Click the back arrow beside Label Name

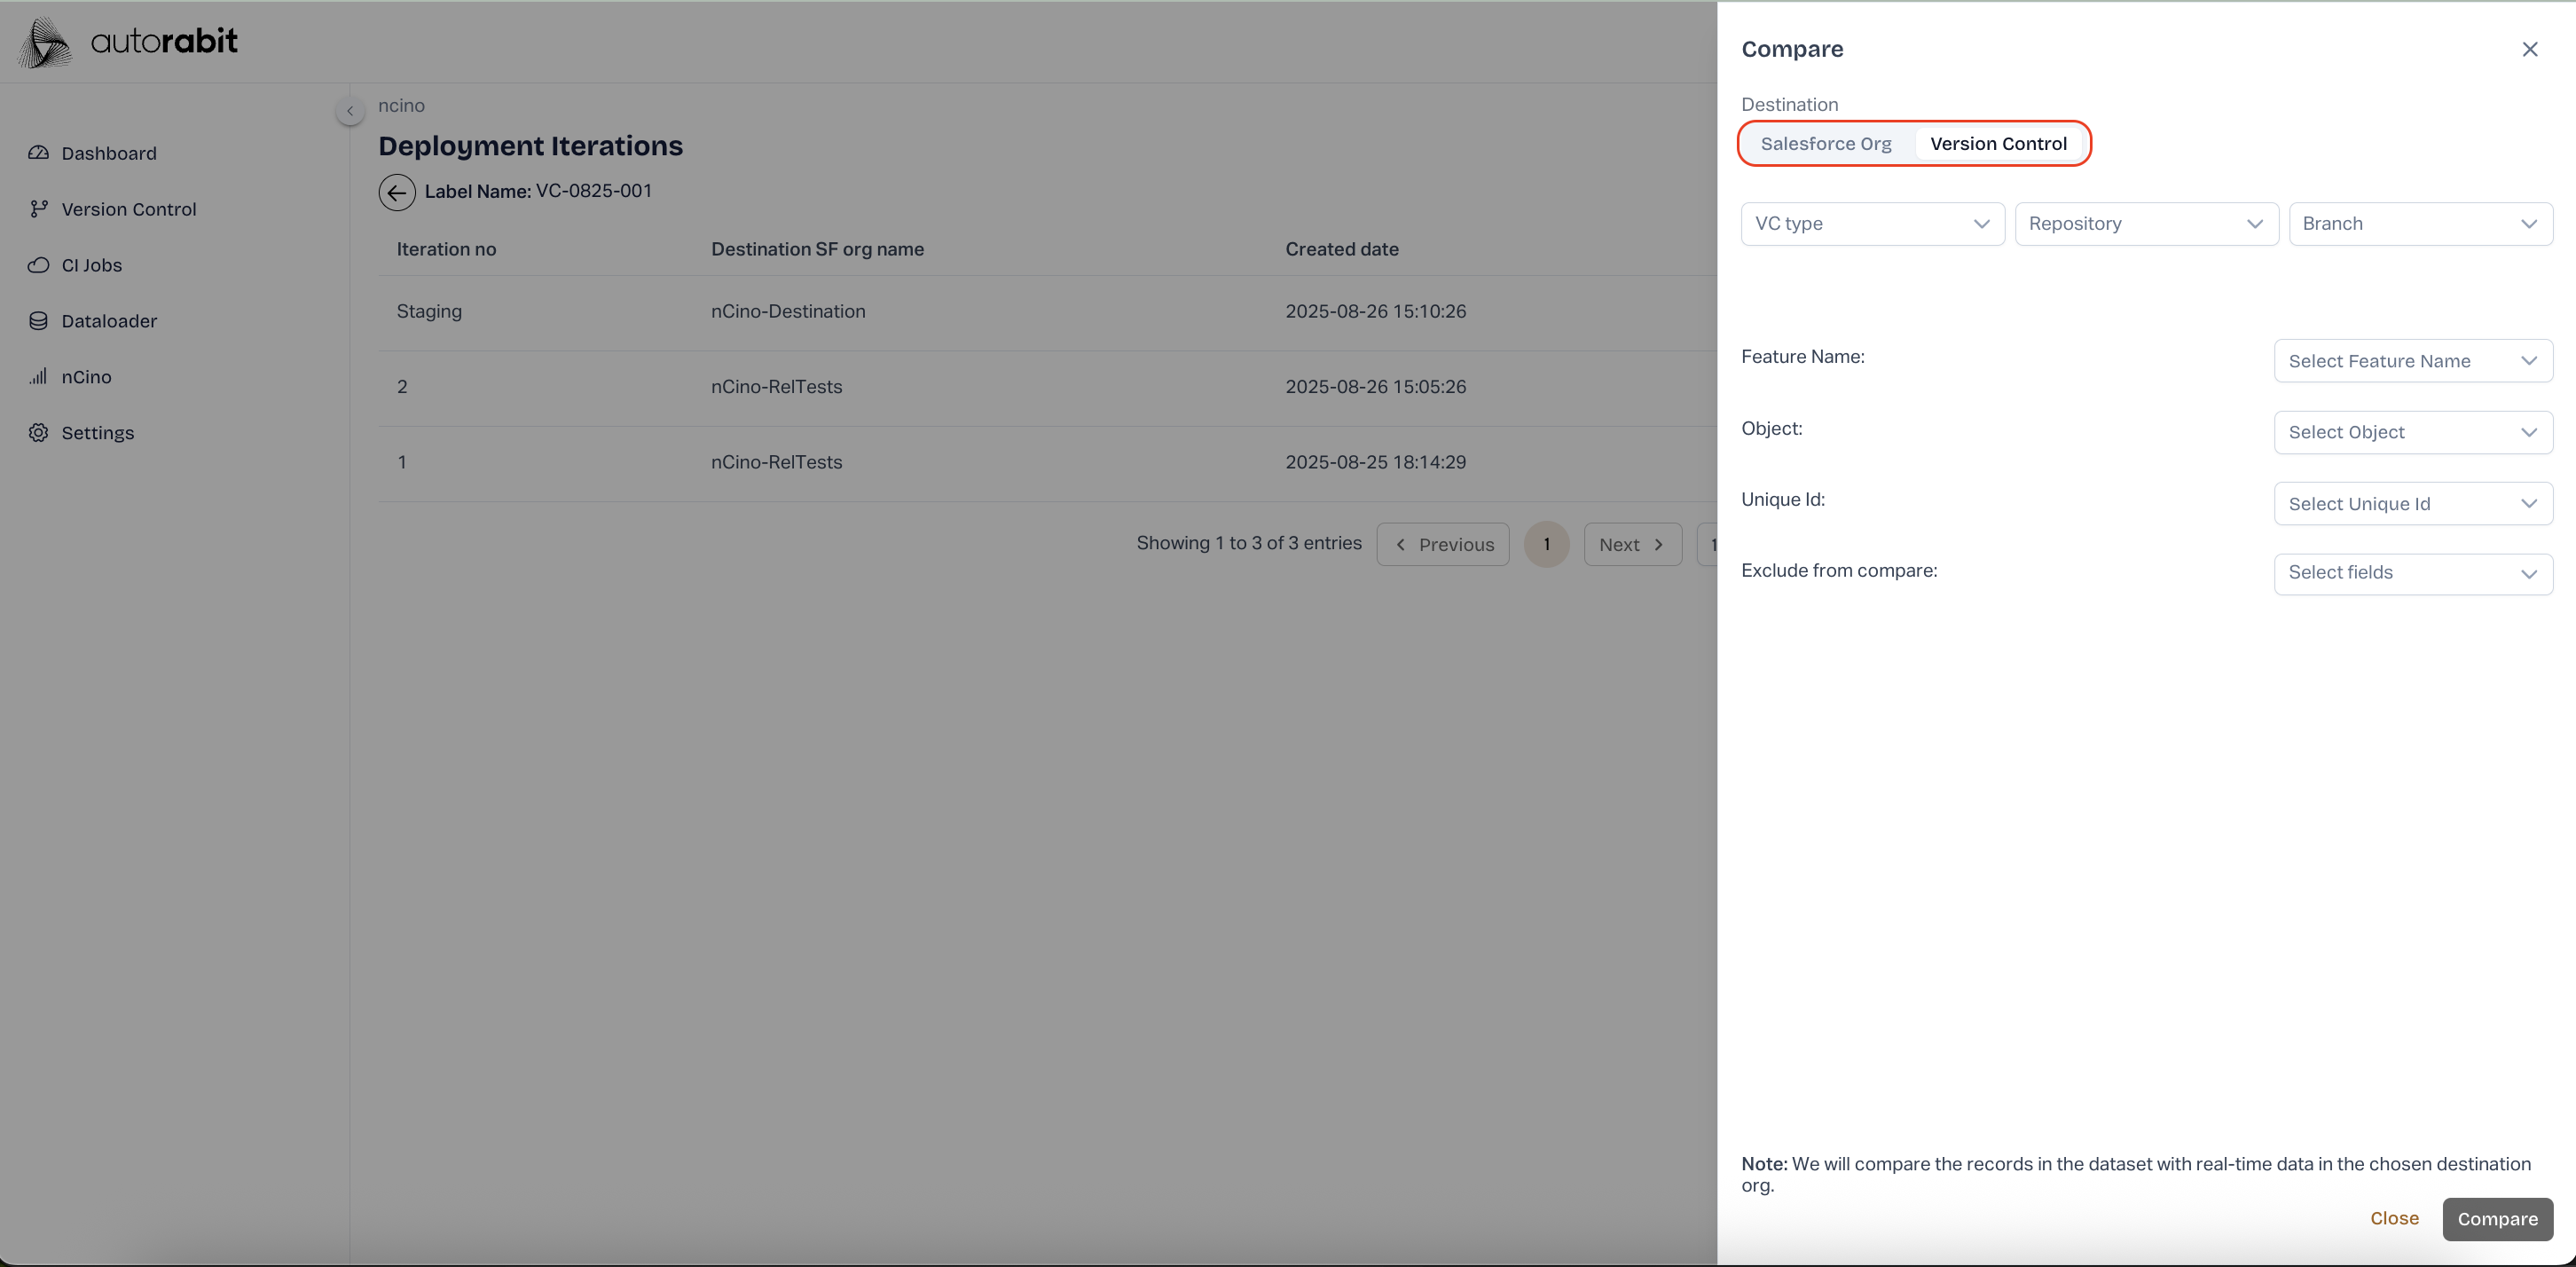pyautogui.click(x=397, y=192)
